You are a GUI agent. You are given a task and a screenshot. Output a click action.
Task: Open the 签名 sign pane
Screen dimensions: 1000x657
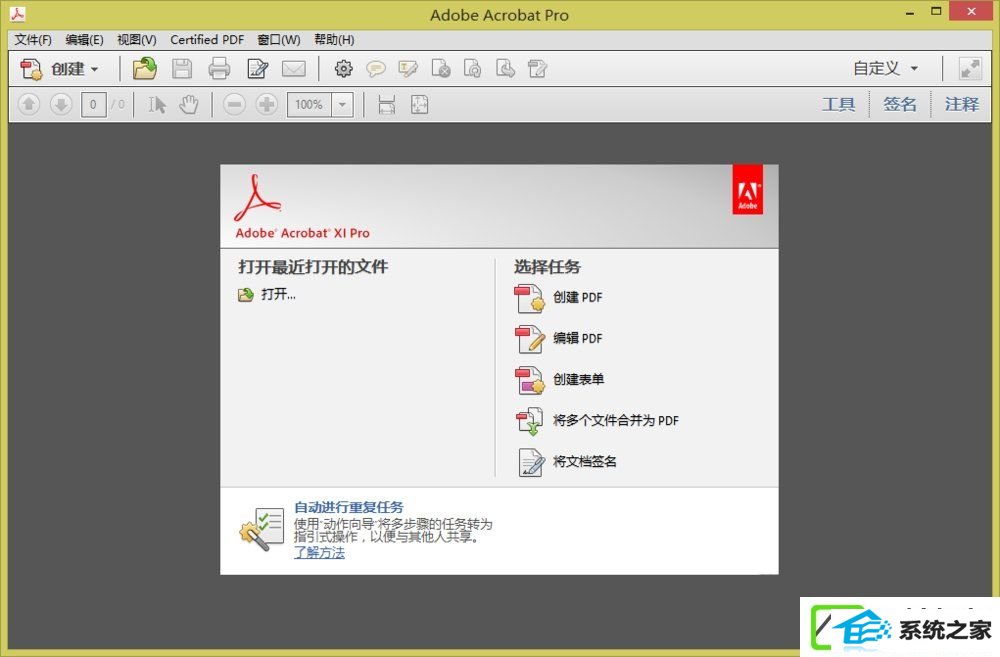(900, 104)
